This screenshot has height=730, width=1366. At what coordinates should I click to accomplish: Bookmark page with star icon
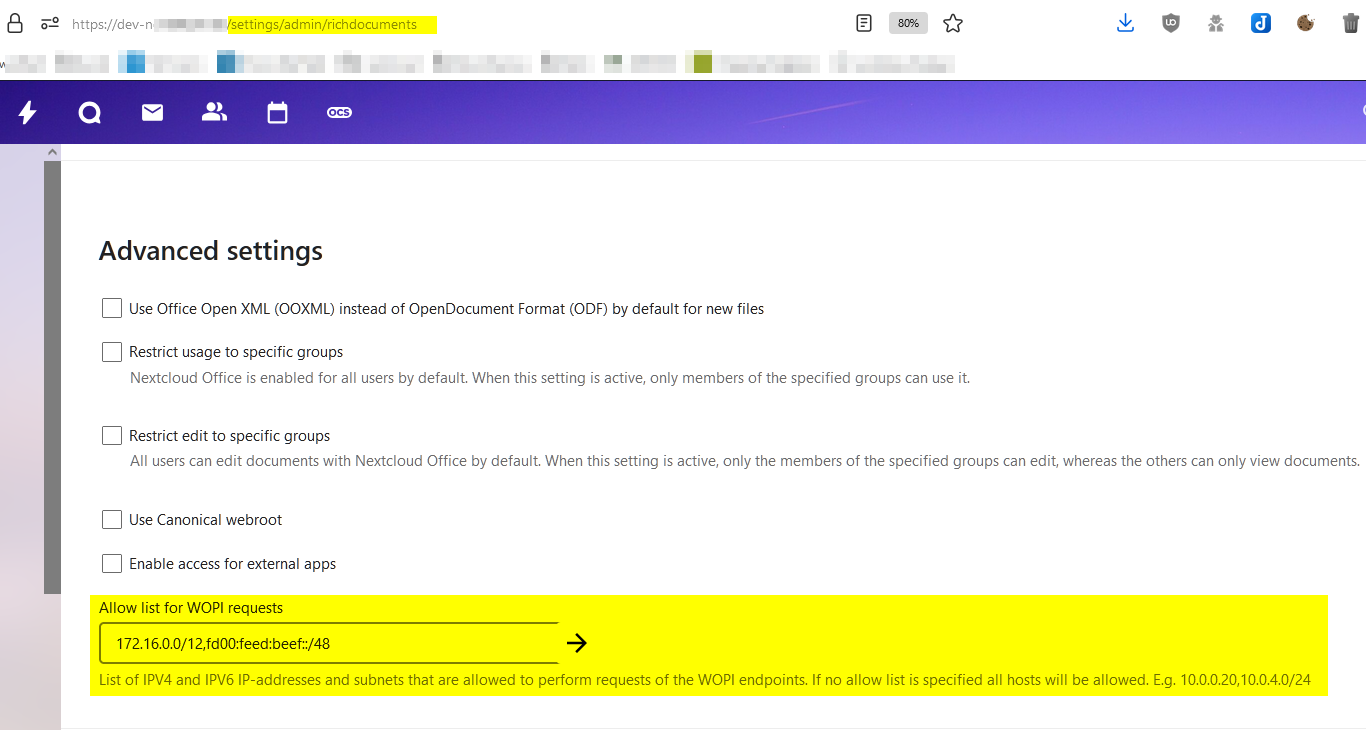pos(953,23)
